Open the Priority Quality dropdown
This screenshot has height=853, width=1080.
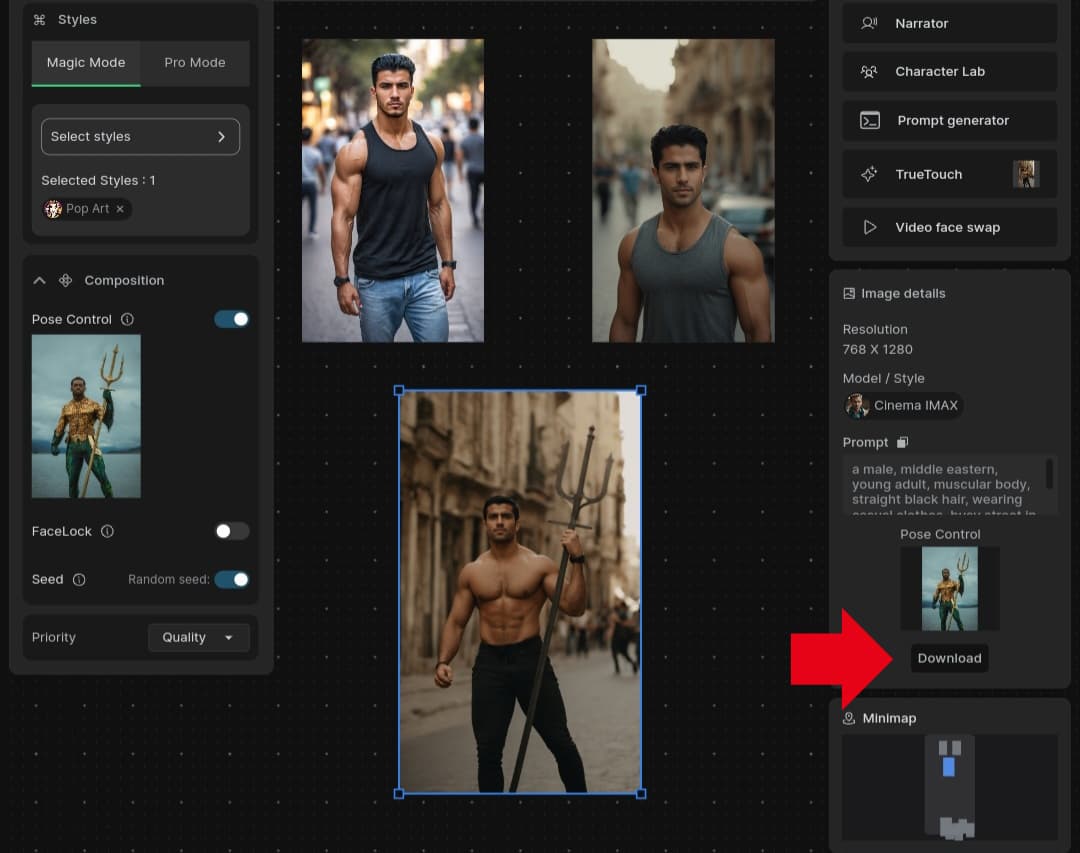[x=198, y=637]
